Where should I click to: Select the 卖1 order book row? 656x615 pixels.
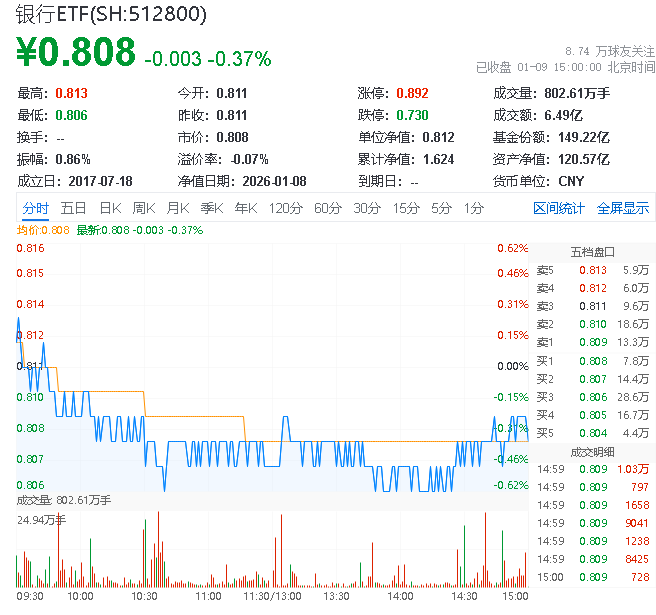592,342
